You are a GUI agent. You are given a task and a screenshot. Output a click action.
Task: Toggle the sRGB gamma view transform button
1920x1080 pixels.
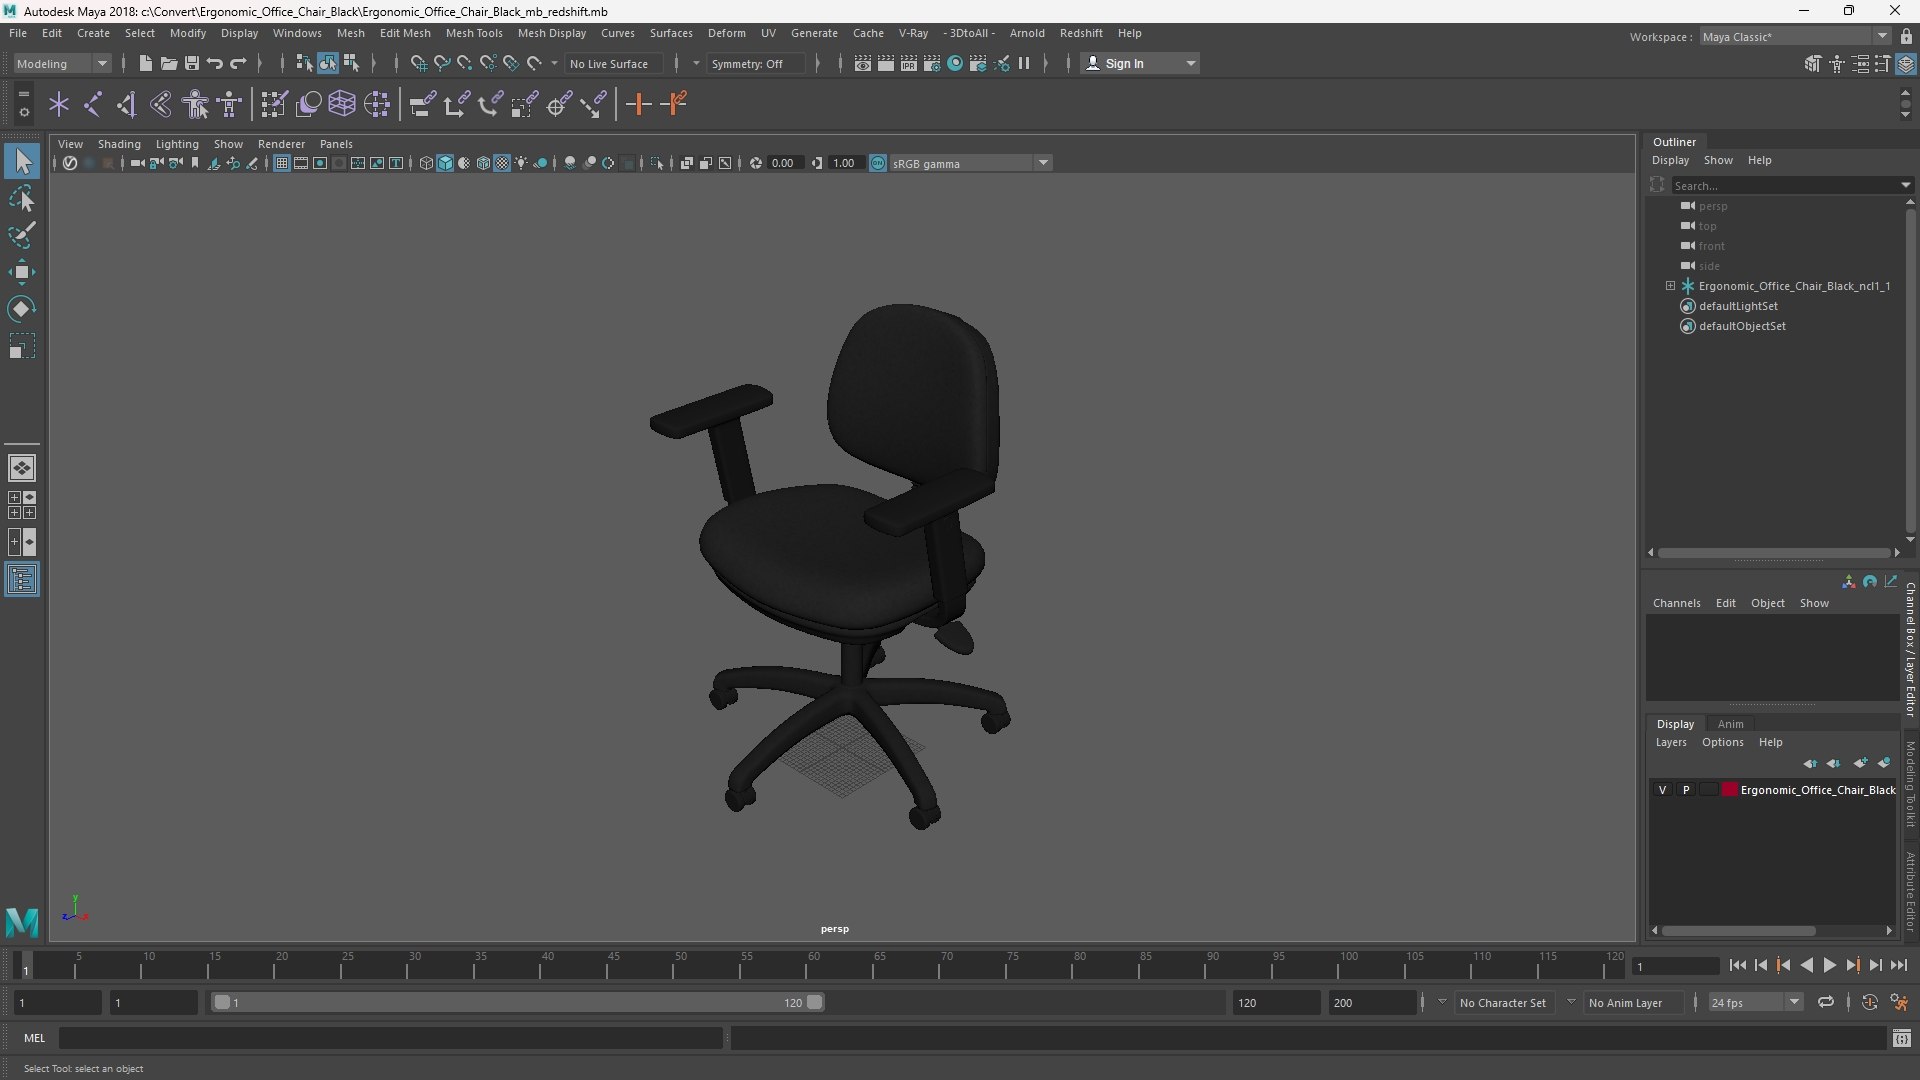click(878, 163)
